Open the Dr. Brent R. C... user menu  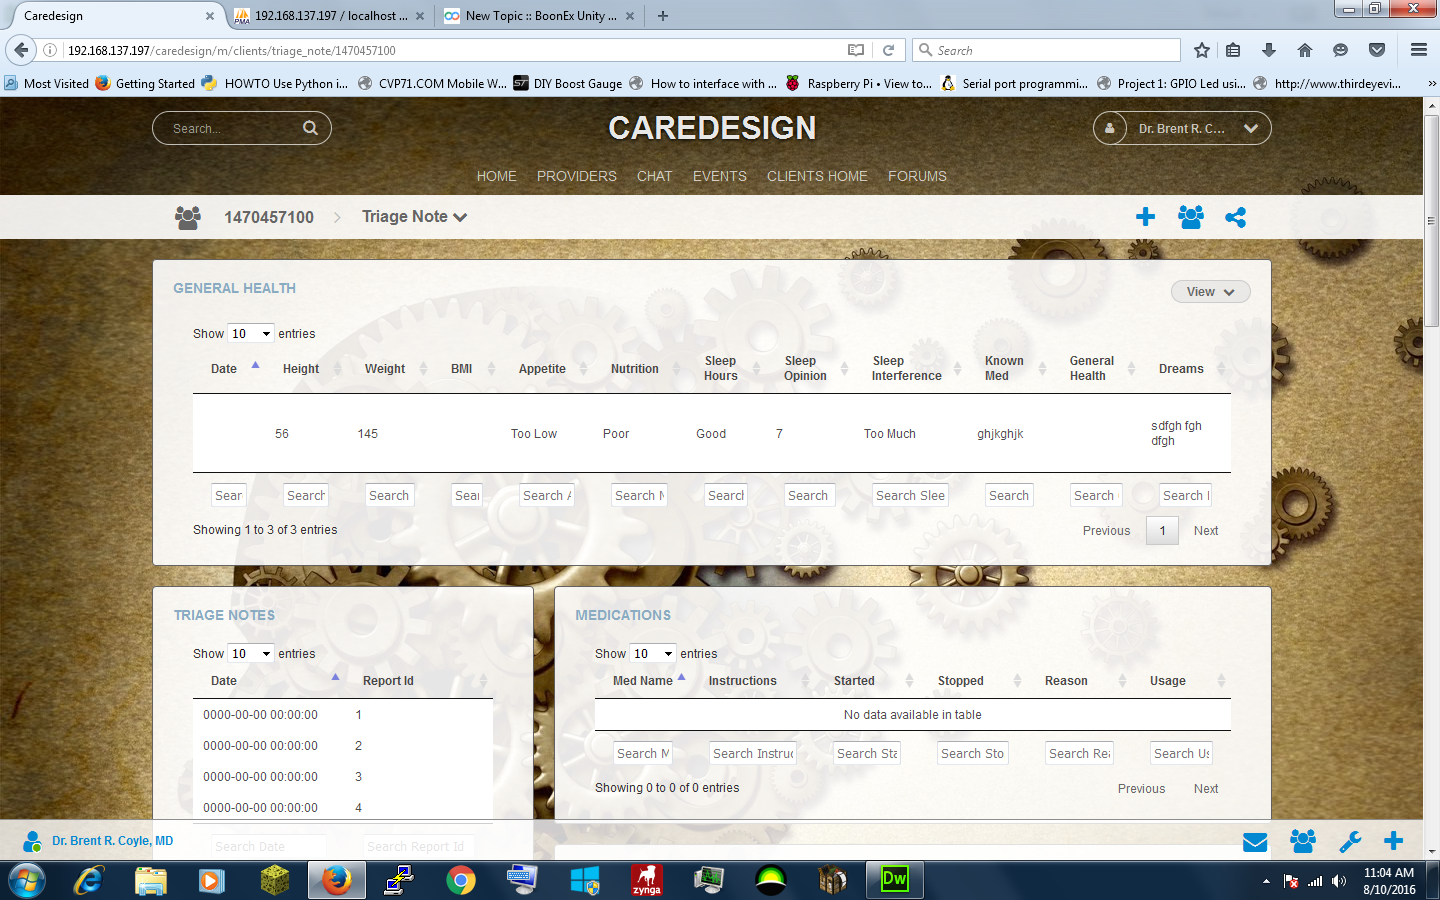(x=1181, y=128)
